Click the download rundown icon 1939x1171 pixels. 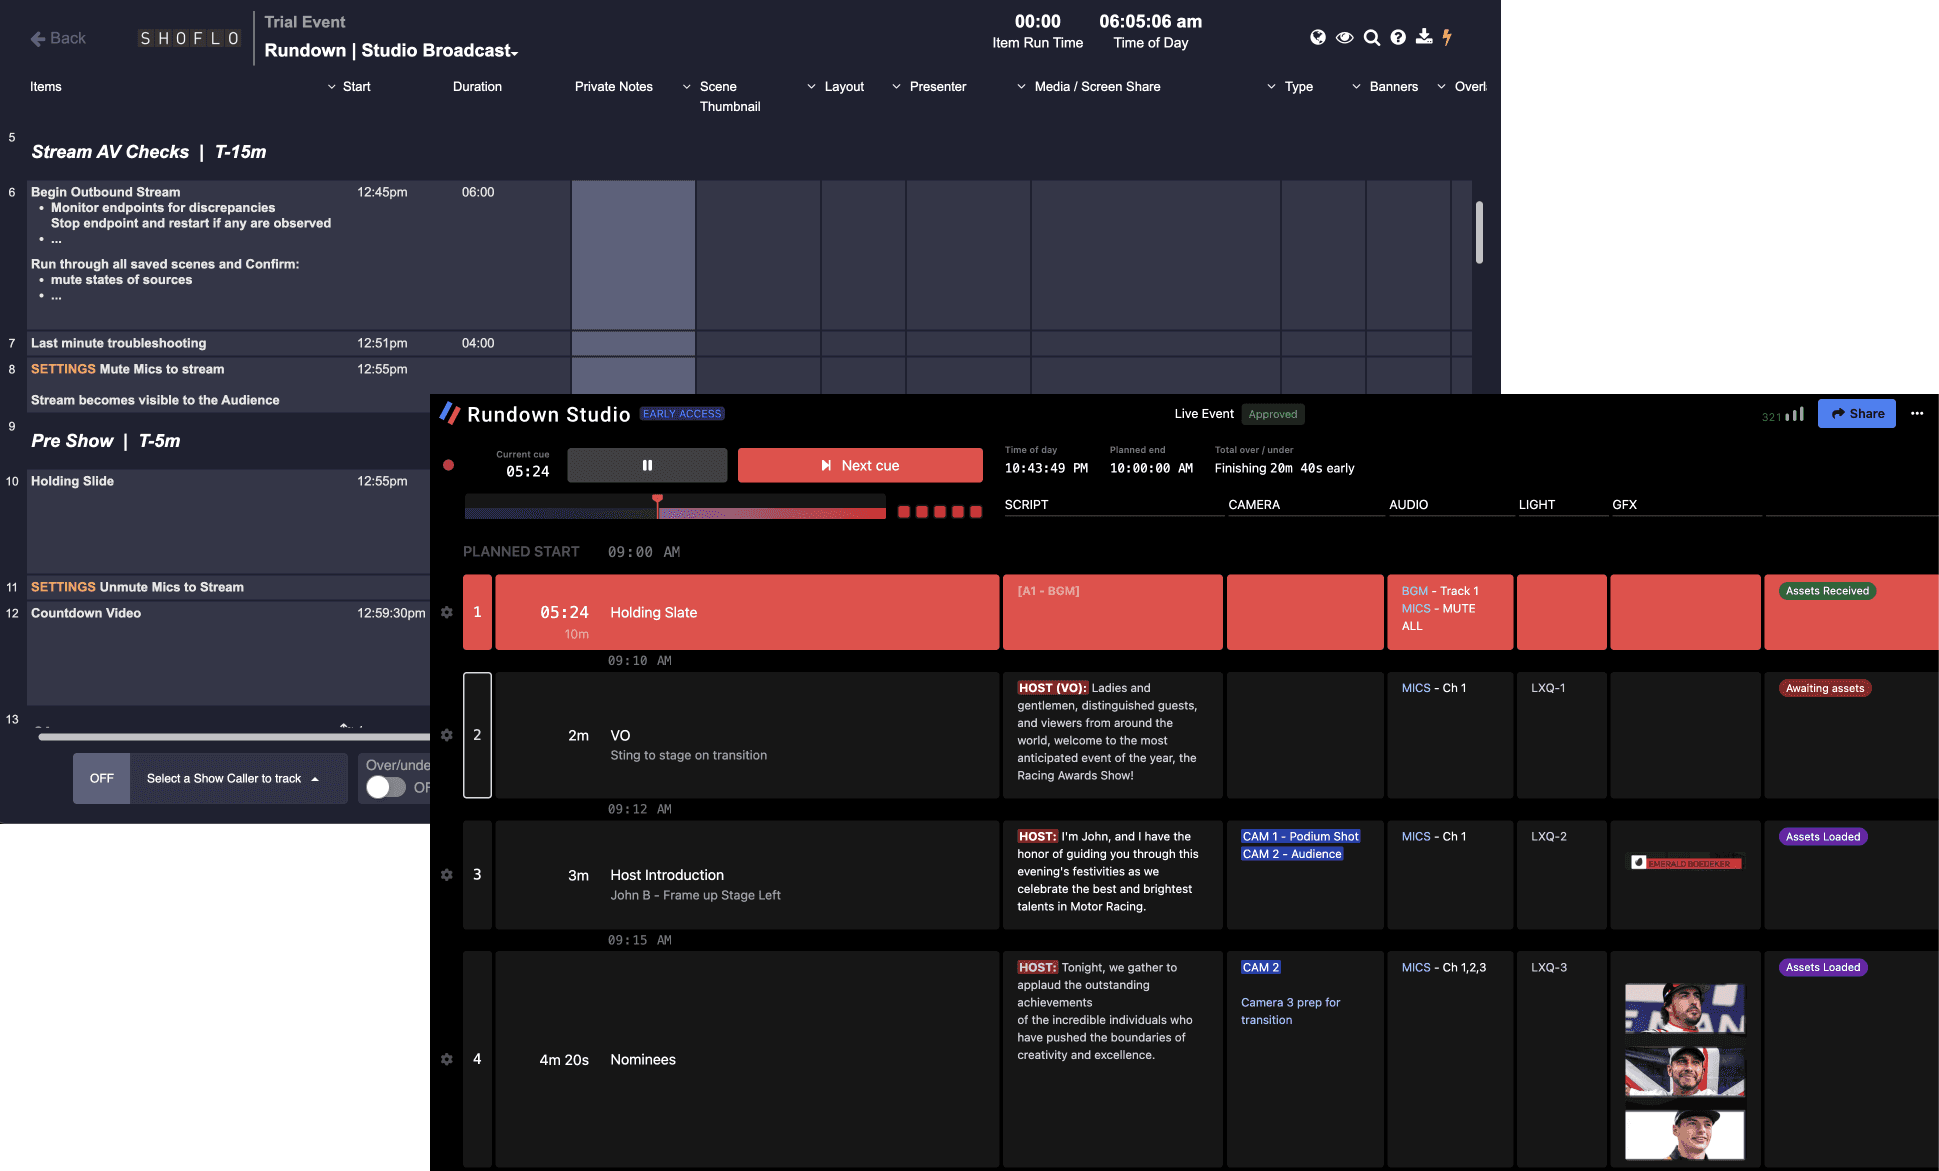(x=1423, y=37)
